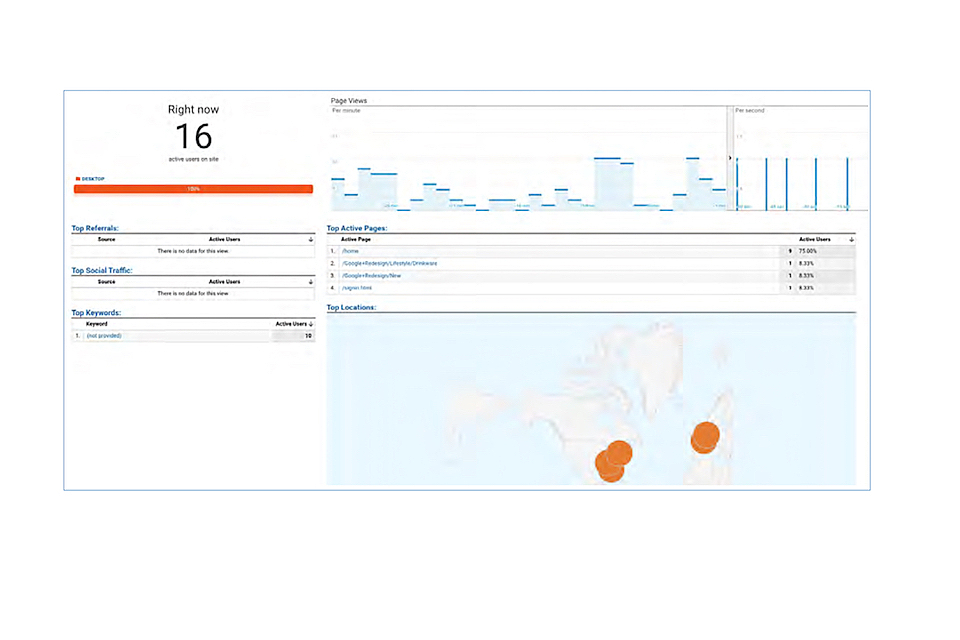Click the lower-left orange bubble on the locations map
The image size is (960, 640).
(609, 466)
